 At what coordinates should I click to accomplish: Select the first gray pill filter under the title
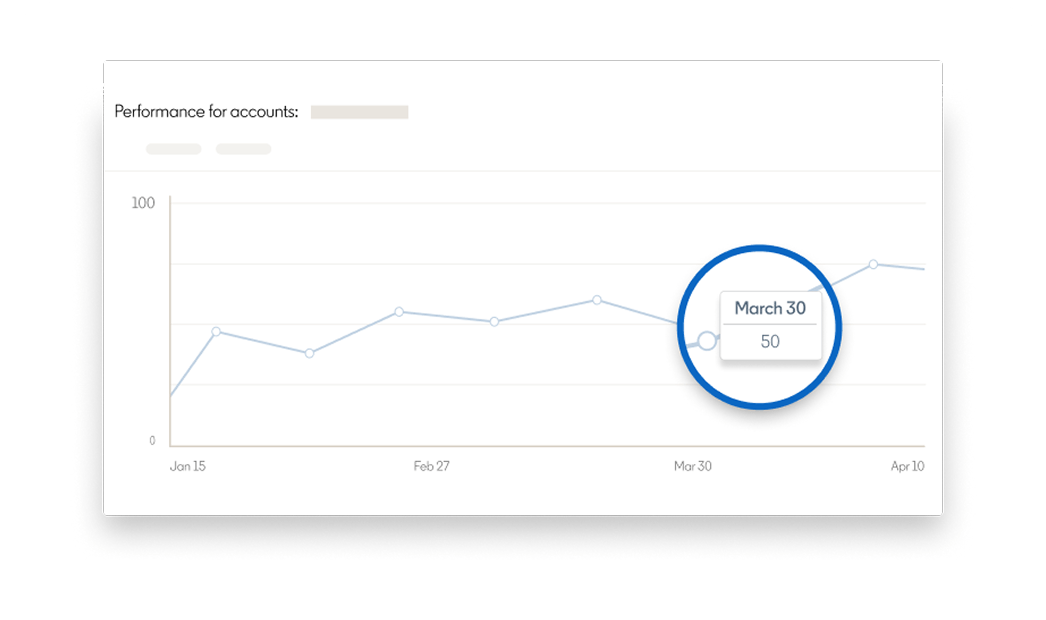pyautogui.click(x=174, y=149)
